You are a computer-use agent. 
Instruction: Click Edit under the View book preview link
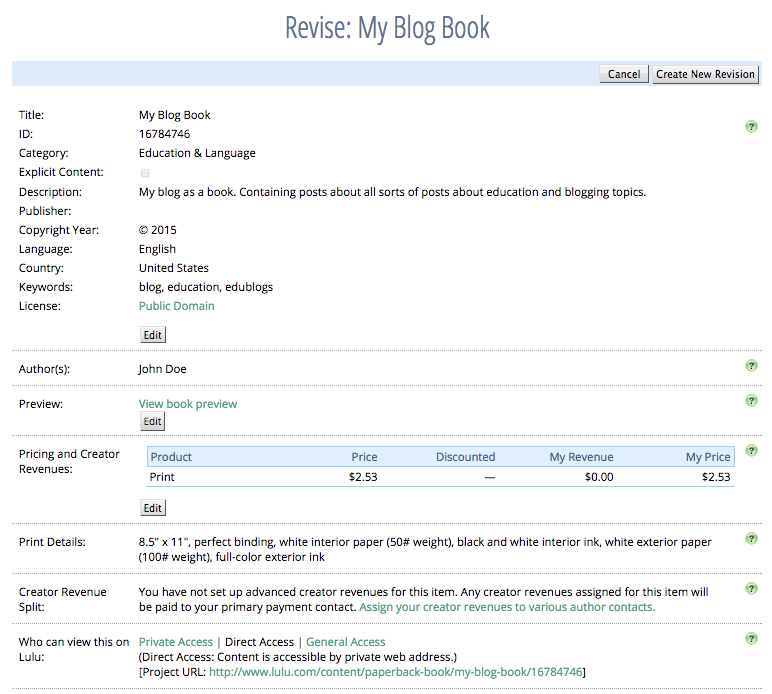coord(153,422)
